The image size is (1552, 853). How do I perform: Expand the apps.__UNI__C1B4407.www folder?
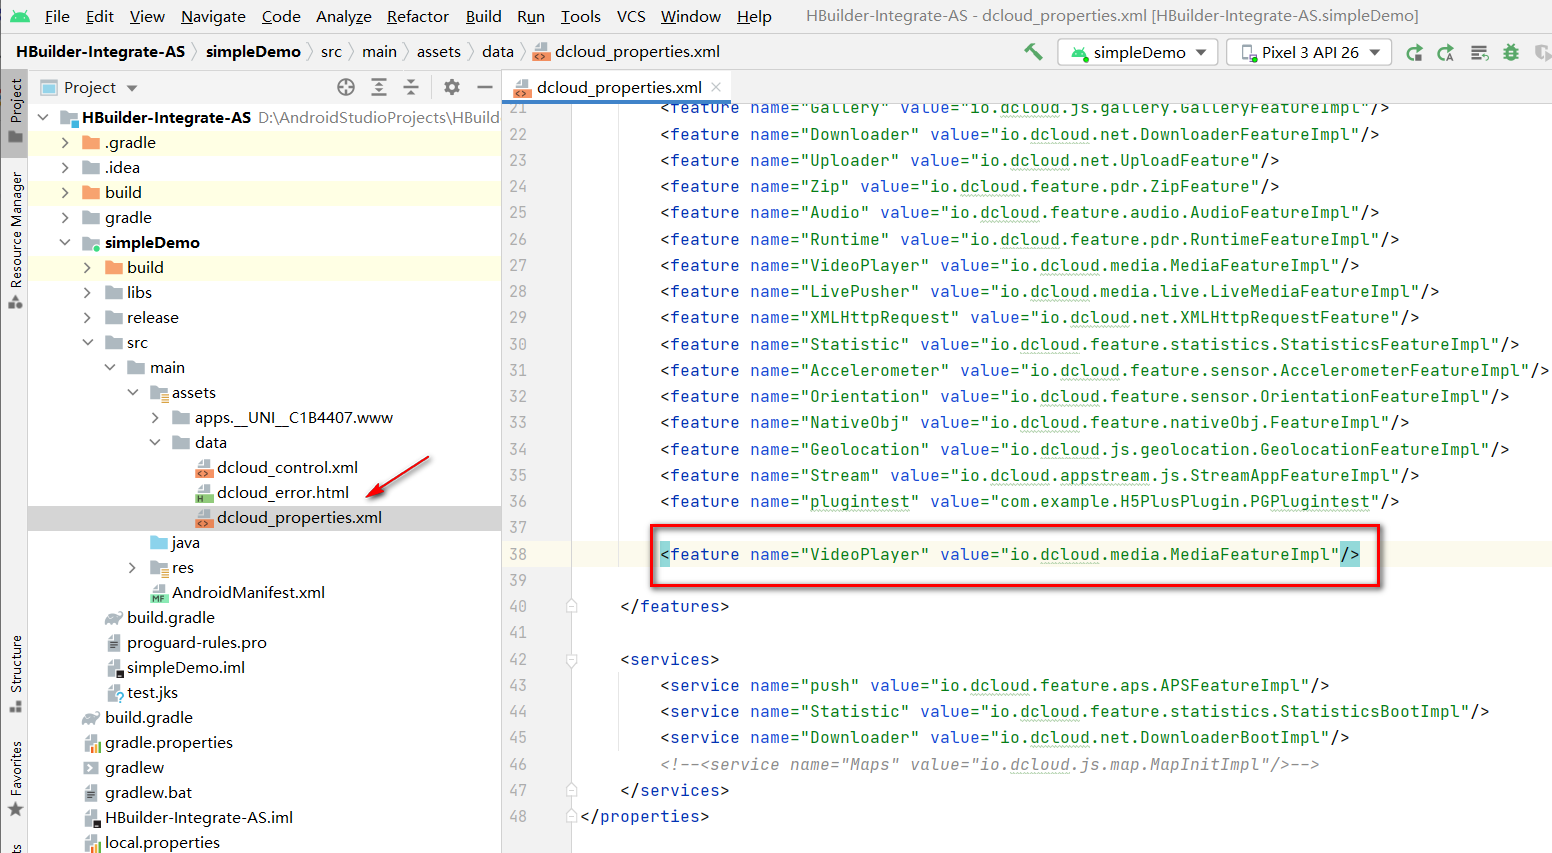155,417
